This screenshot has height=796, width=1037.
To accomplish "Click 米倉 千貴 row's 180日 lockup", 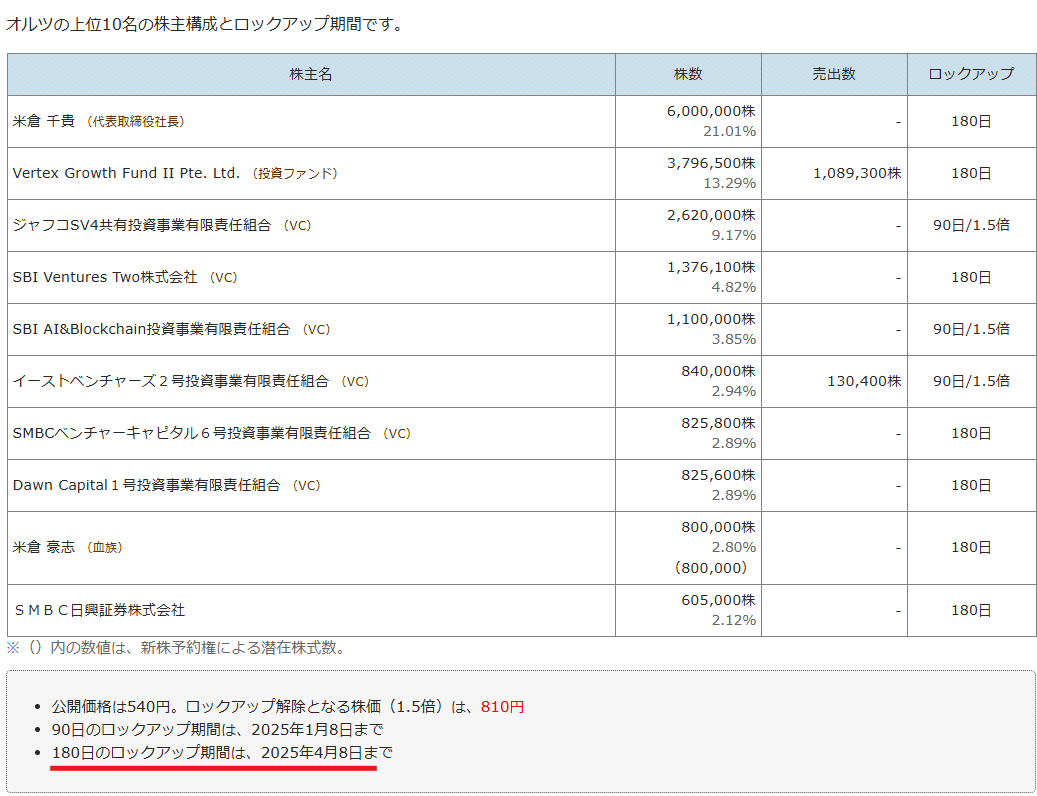I will pyautogui.click(x=971, y=122).
